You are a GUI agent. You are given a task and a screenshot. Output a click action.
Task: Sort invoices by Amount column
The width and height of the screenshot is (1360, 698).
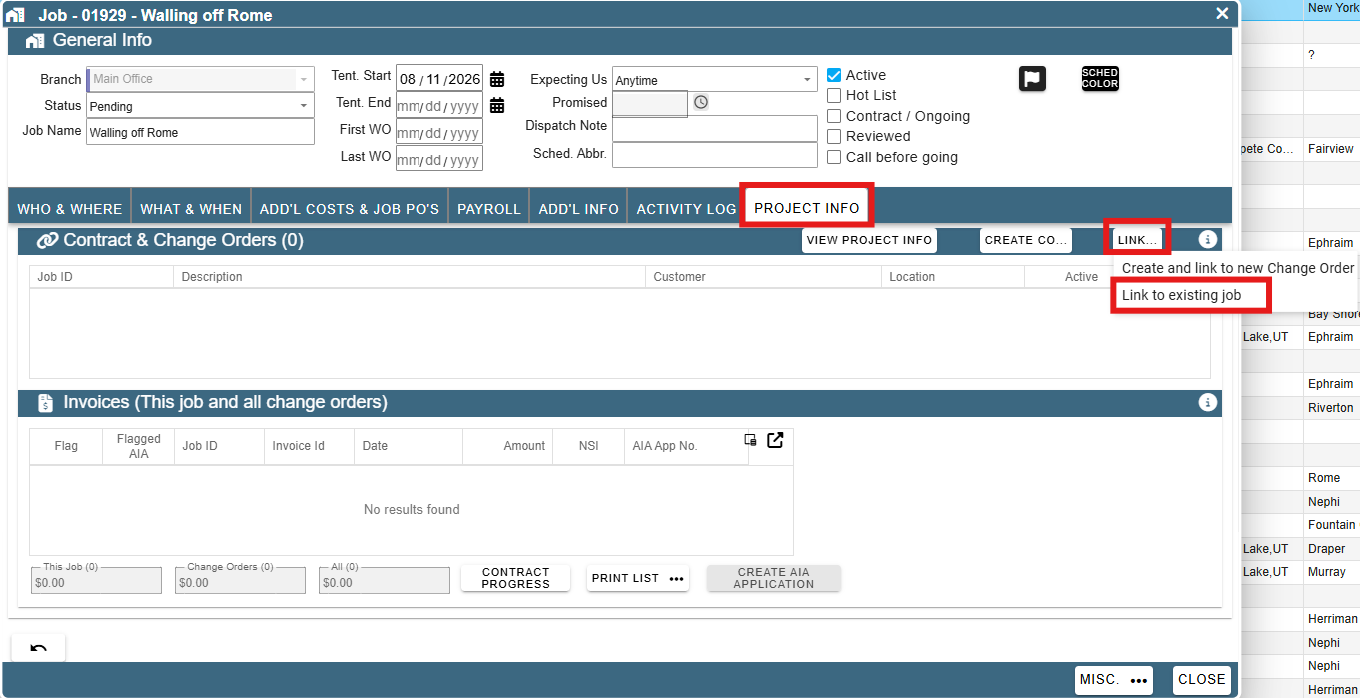508,446
